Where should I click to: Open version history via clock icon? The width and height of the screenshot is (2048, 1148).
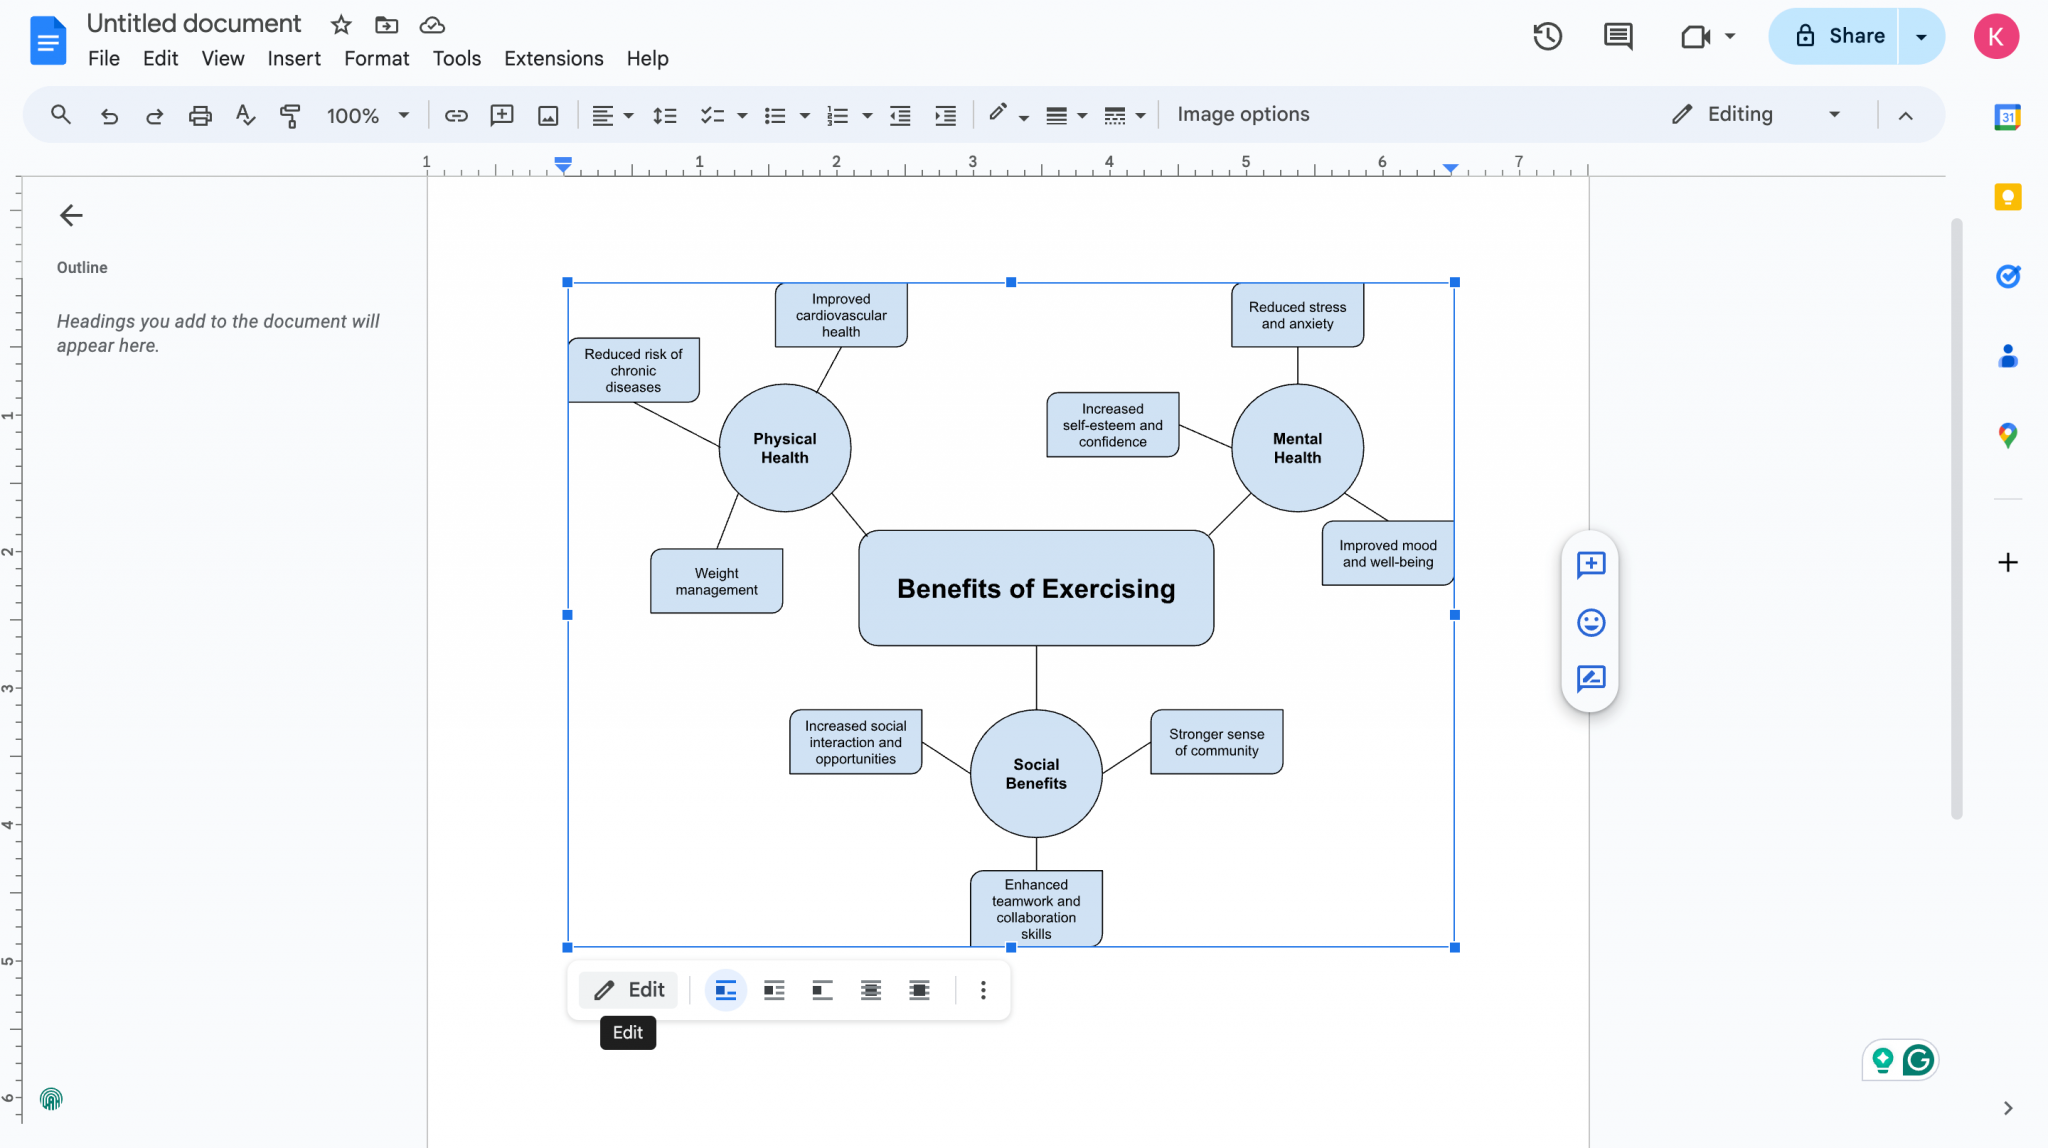[1547, 36]
